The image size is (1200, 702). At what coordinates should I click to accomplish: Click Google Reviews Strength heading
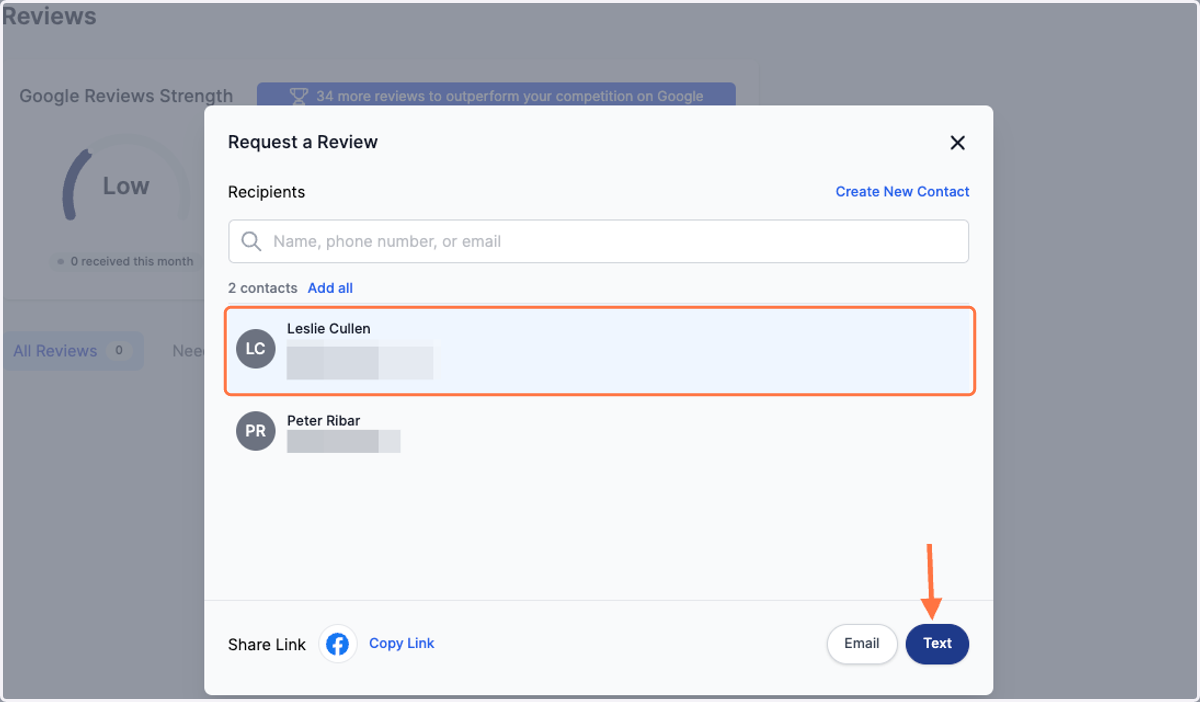126,96
